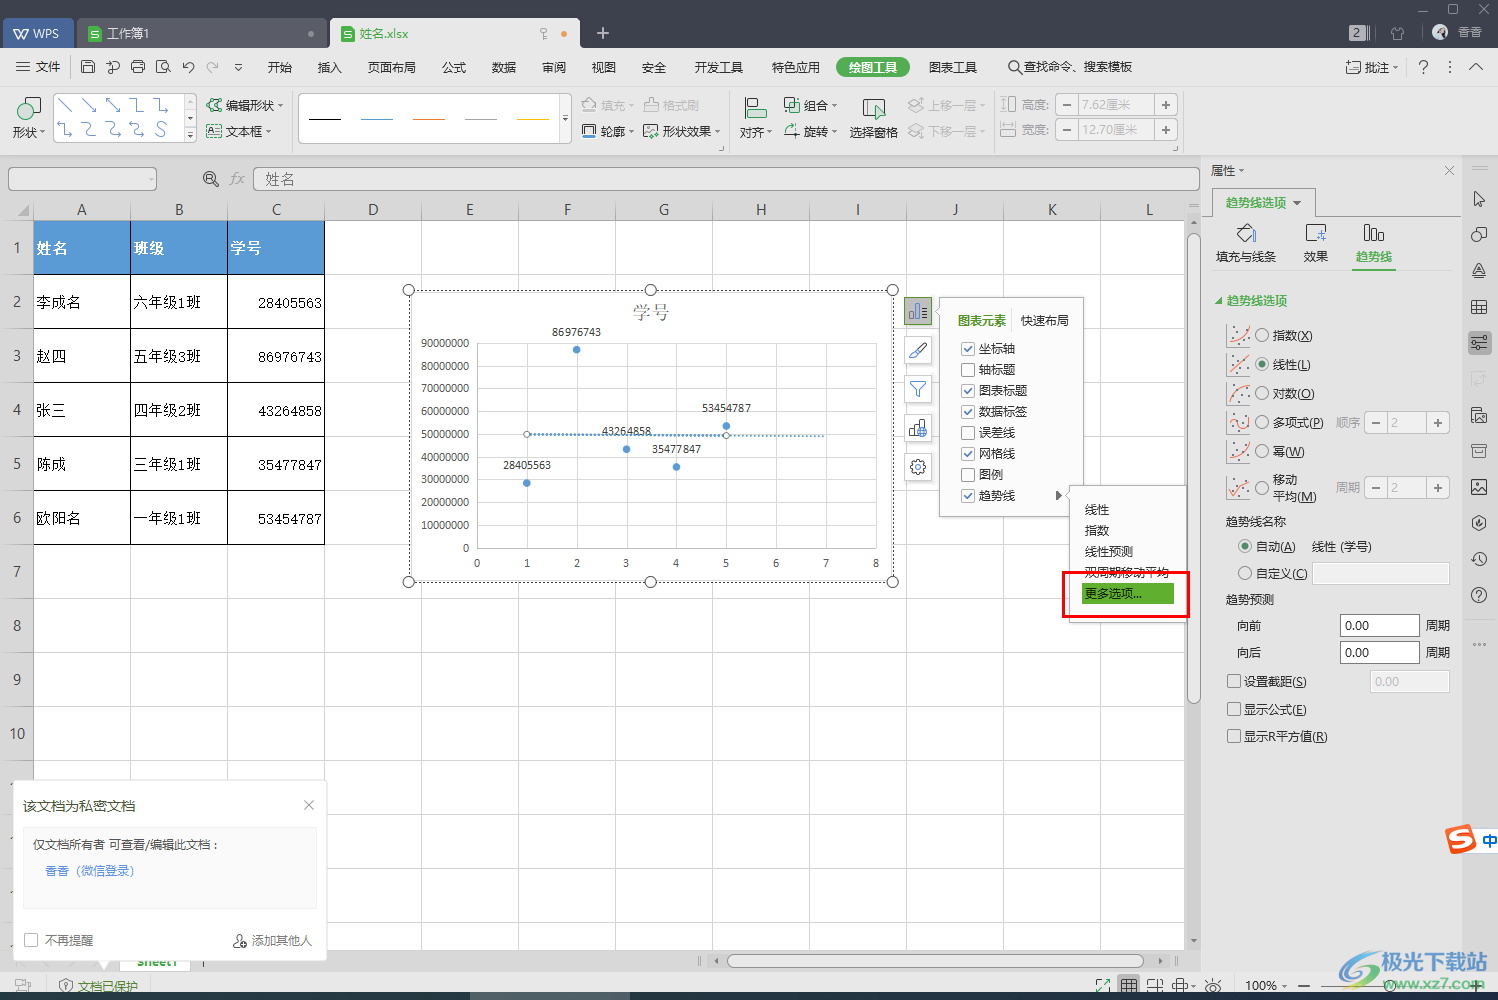Toggle the Data Labels (数据标签) checkbox

[968, 412]
